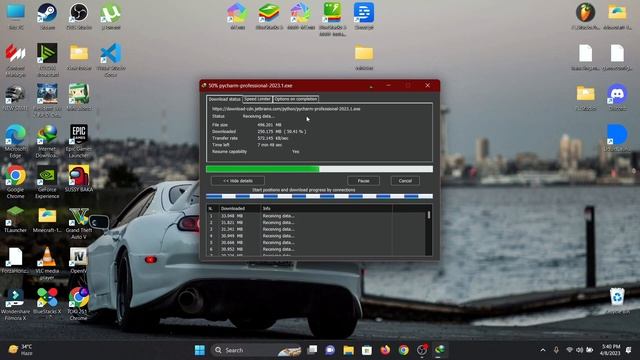This screenshot has height=360, width=640.
Task: Open the TLauncher desktop shortcut
Action: click(16, 220)
